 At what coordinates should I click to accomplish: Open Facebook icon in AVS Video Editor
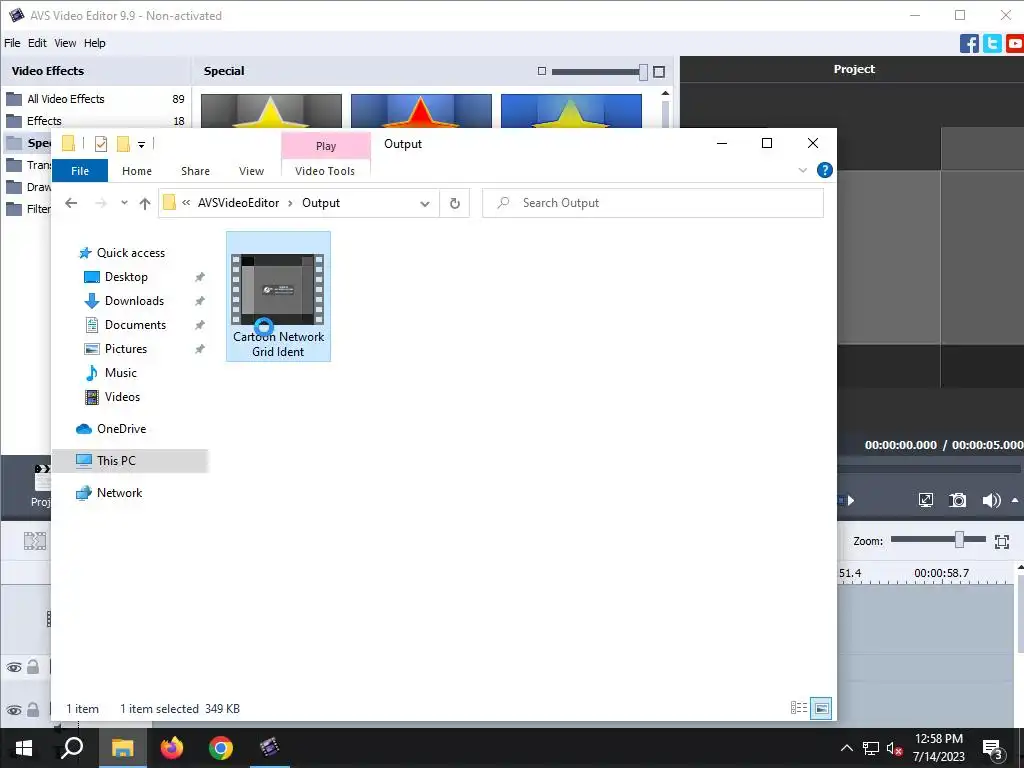tap(969, 44)
